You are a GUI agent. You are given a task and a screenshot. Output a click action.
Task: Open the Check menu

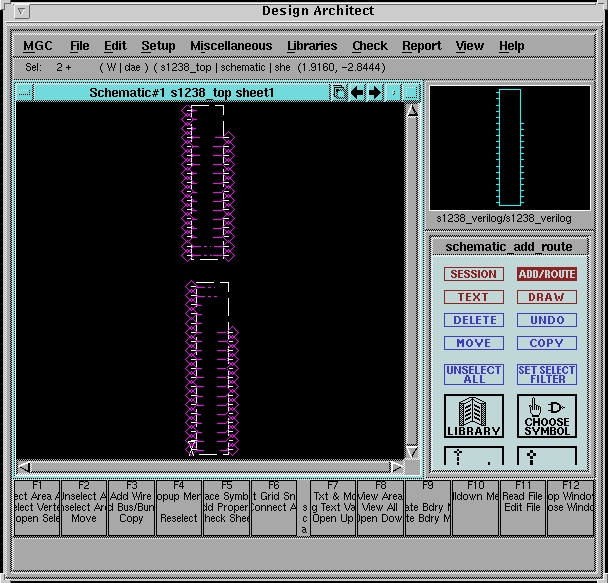coord(369,46)
